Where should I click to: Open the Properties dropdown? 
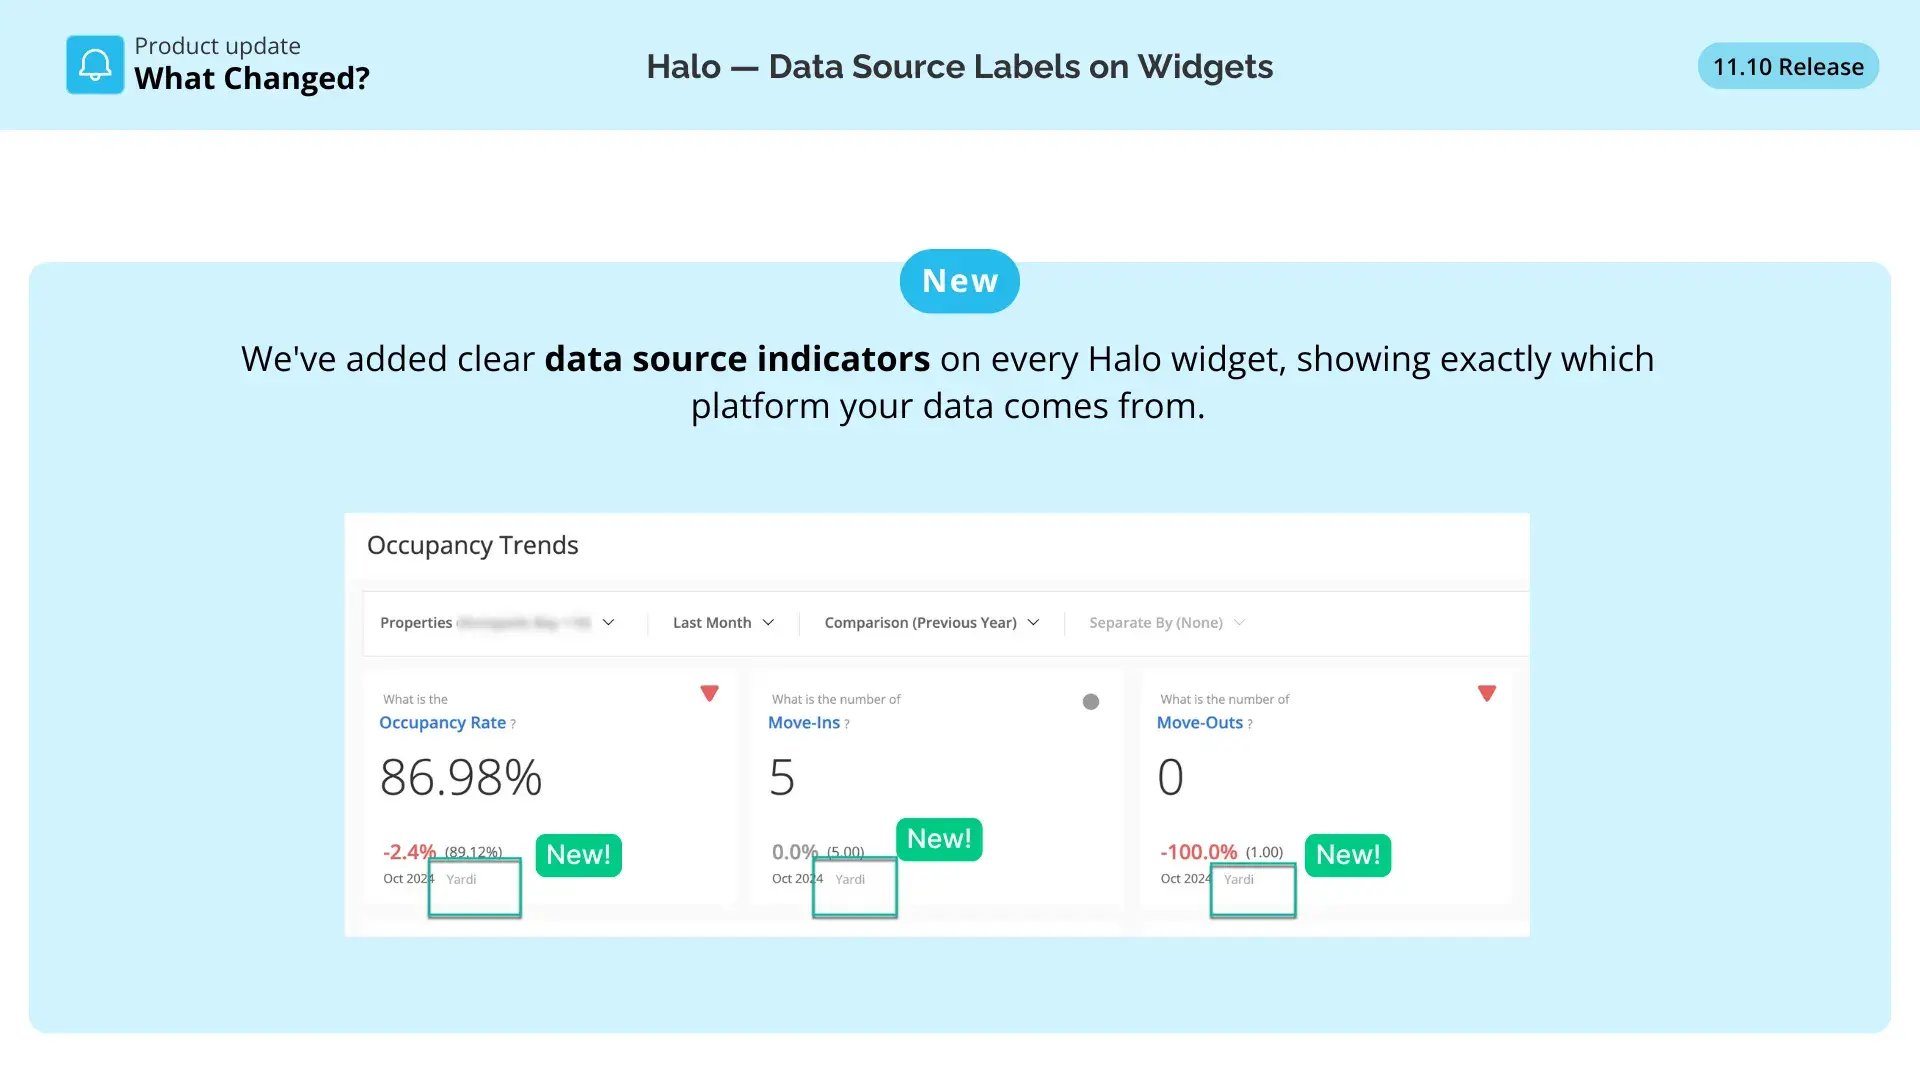[x=497, y=623]
